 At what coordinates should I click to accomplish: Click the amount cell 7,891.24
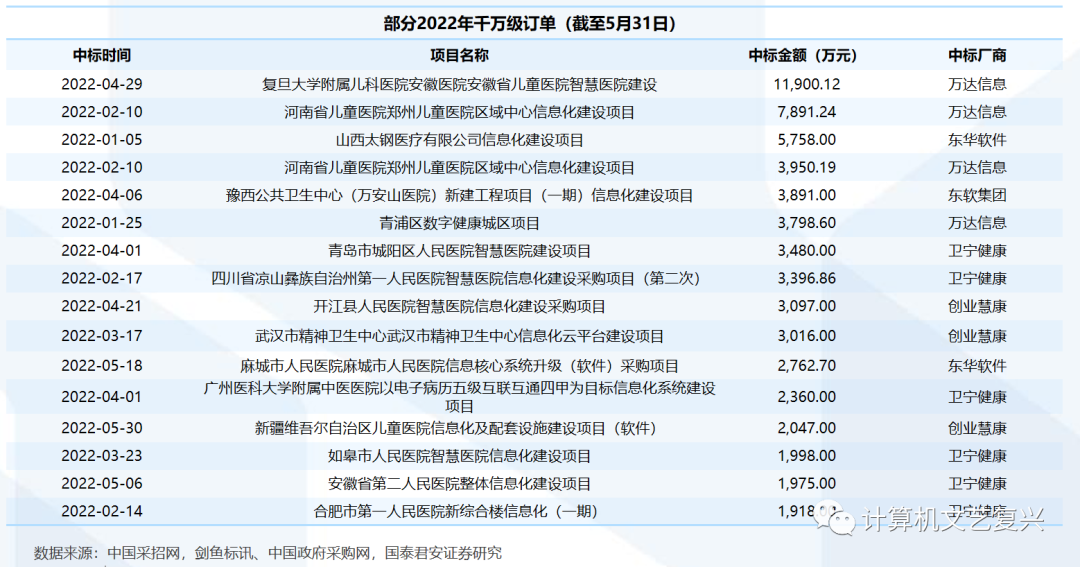click(806, 112)
